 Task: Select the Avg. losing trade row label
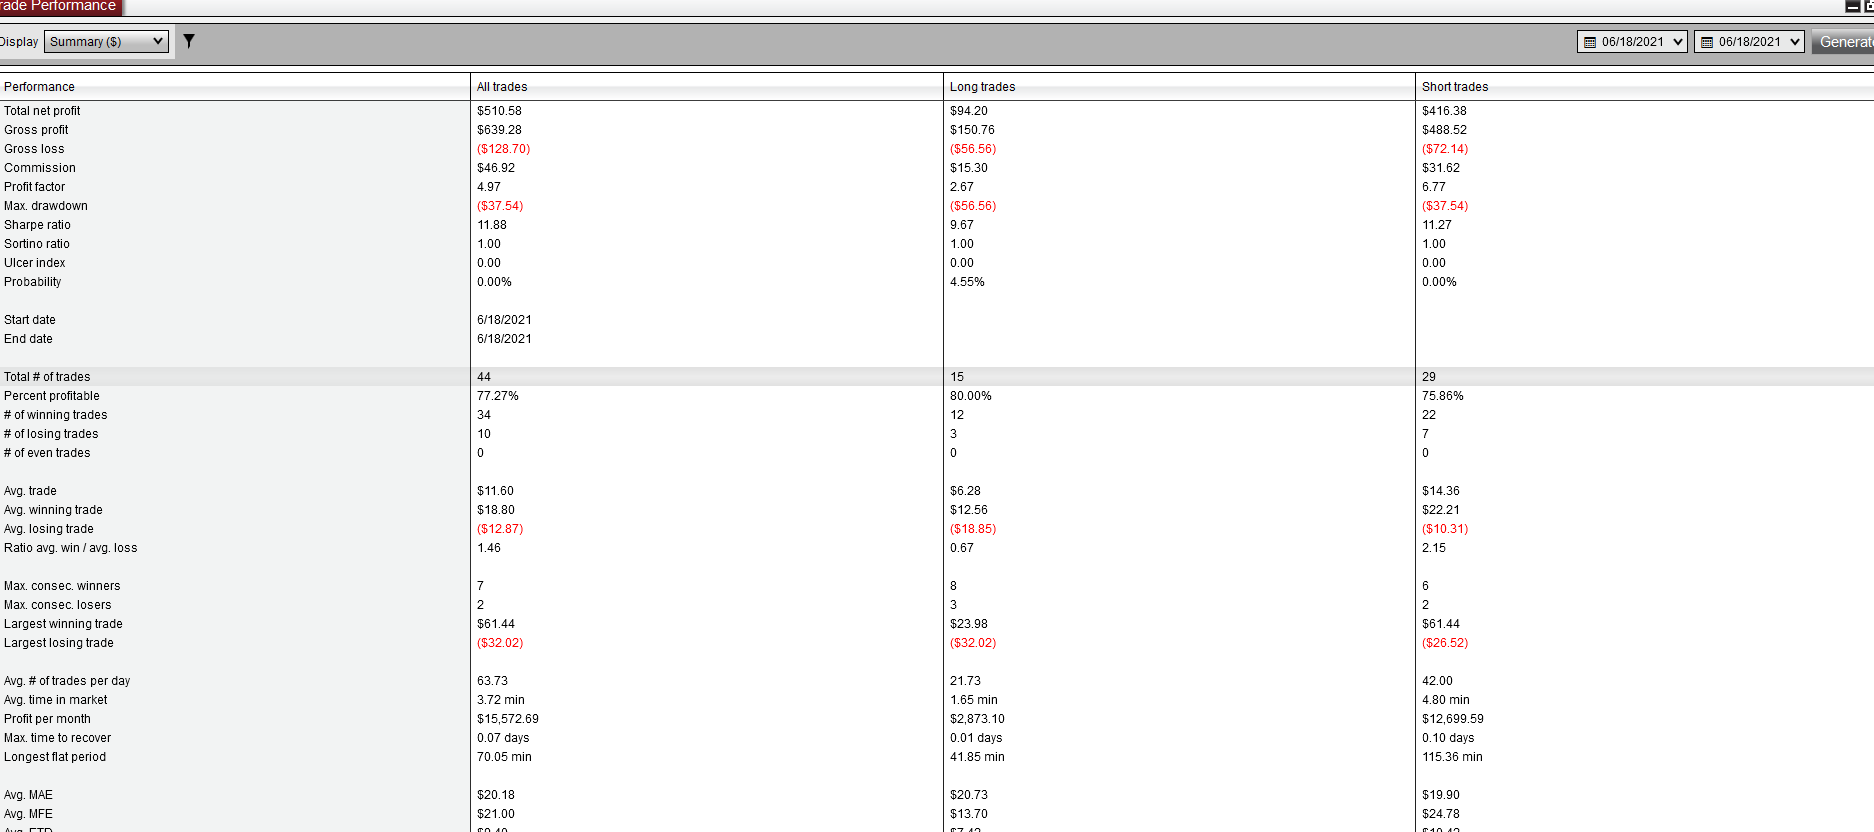point(49,529)
